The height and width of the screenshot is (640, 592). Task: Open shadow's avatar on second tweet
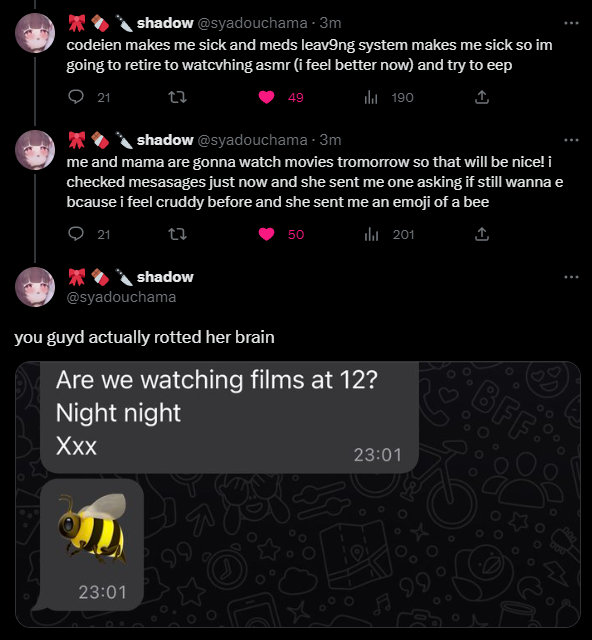point(35,150)
